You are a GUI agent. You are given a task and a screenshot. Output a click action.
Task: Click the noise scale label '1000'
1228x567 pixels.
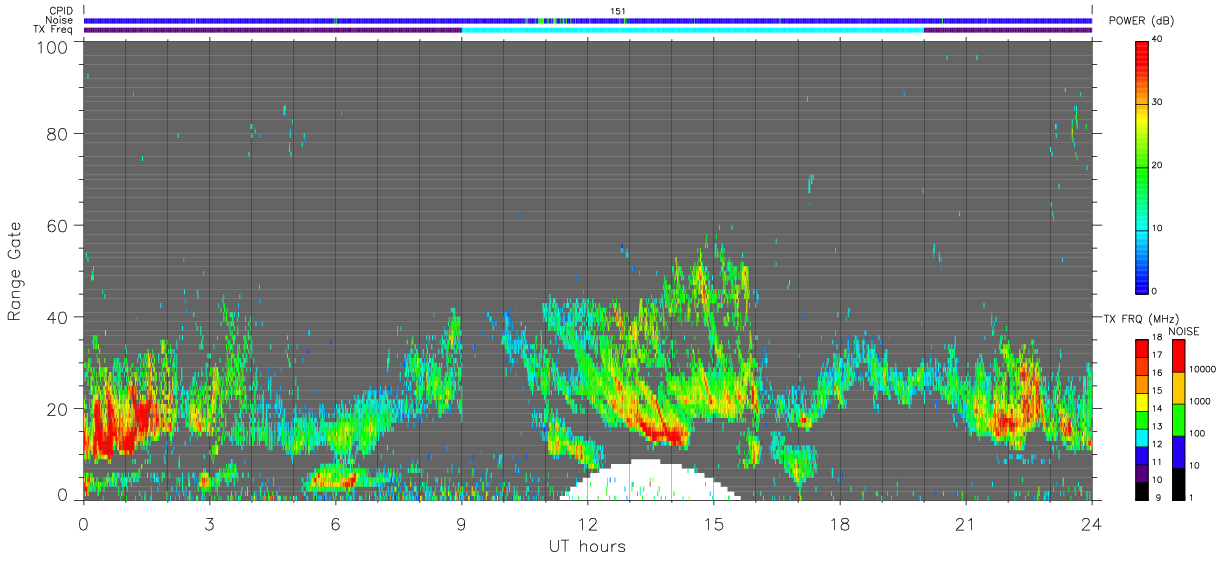1201,401
